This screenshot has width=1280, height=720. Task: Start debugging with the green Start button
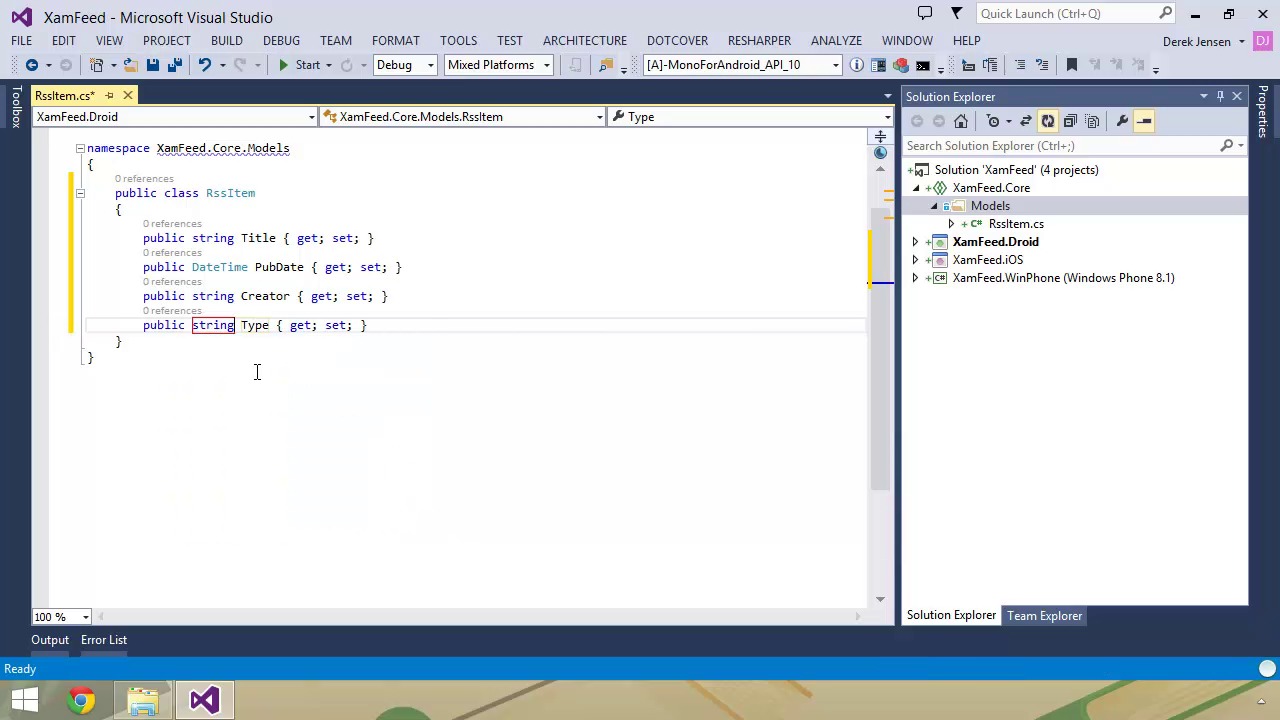pyautogui.click(x=298, y=65)
